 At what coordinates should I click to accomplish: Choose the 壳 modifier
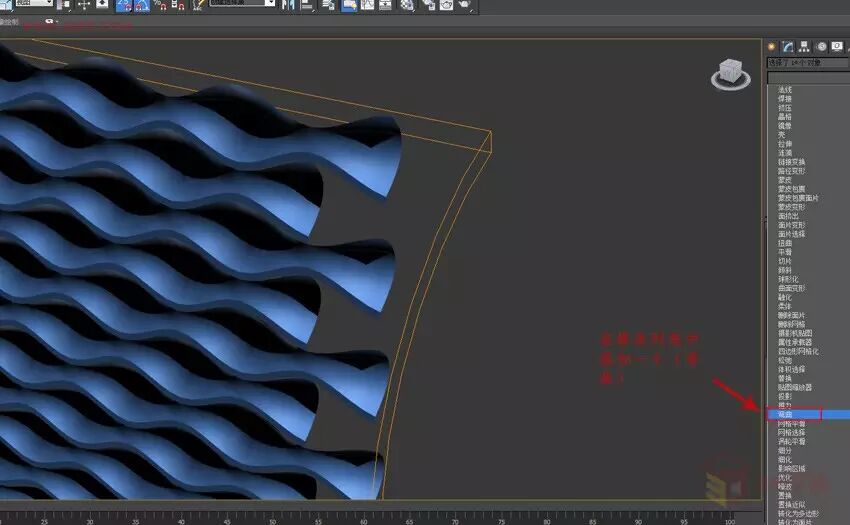[x=782, y=135]
